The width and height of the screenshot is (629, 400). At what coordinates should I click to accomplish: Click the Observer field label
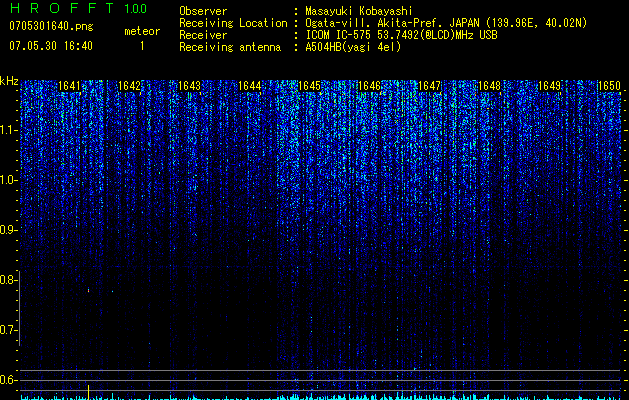(203, 11)
